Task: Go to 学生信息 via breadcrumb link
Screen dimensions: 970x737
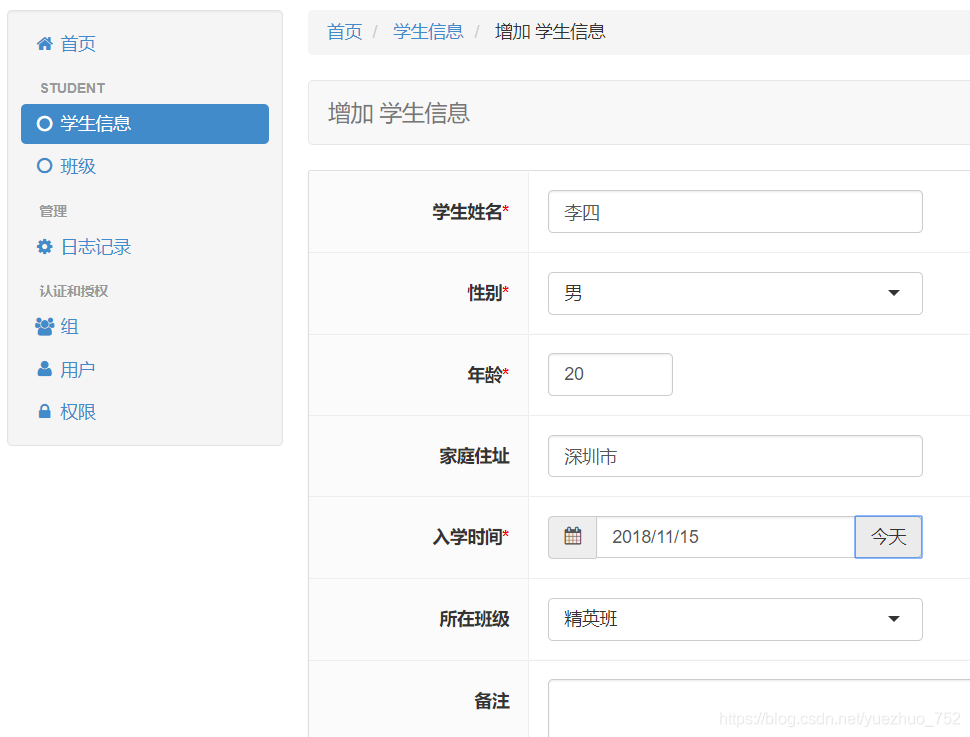Action: pos(428,32)
